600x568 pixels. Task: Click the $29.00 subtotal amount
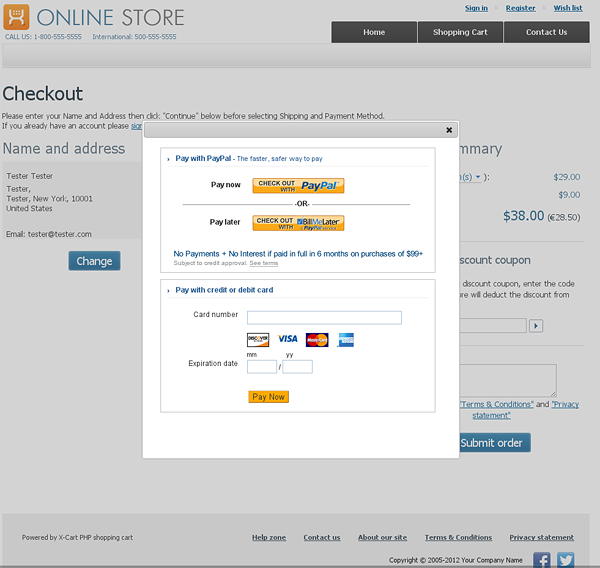[x=566, y=177]
